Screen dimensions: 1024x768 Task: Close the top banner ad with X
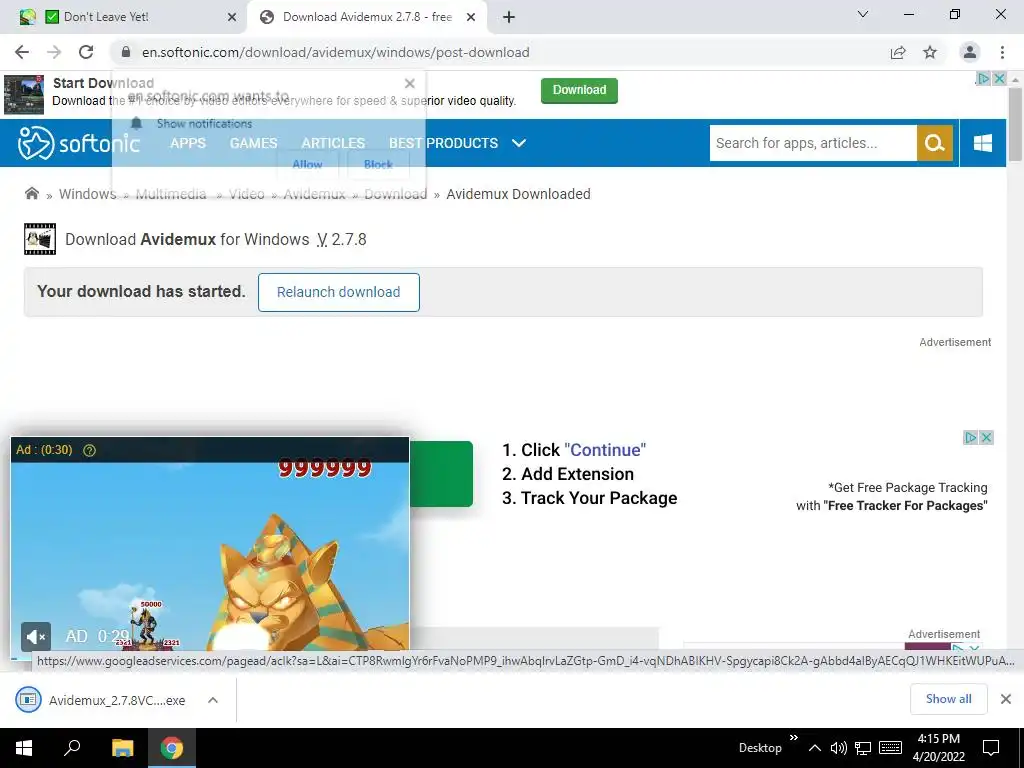pyautogui.click(x=999, y=78)
